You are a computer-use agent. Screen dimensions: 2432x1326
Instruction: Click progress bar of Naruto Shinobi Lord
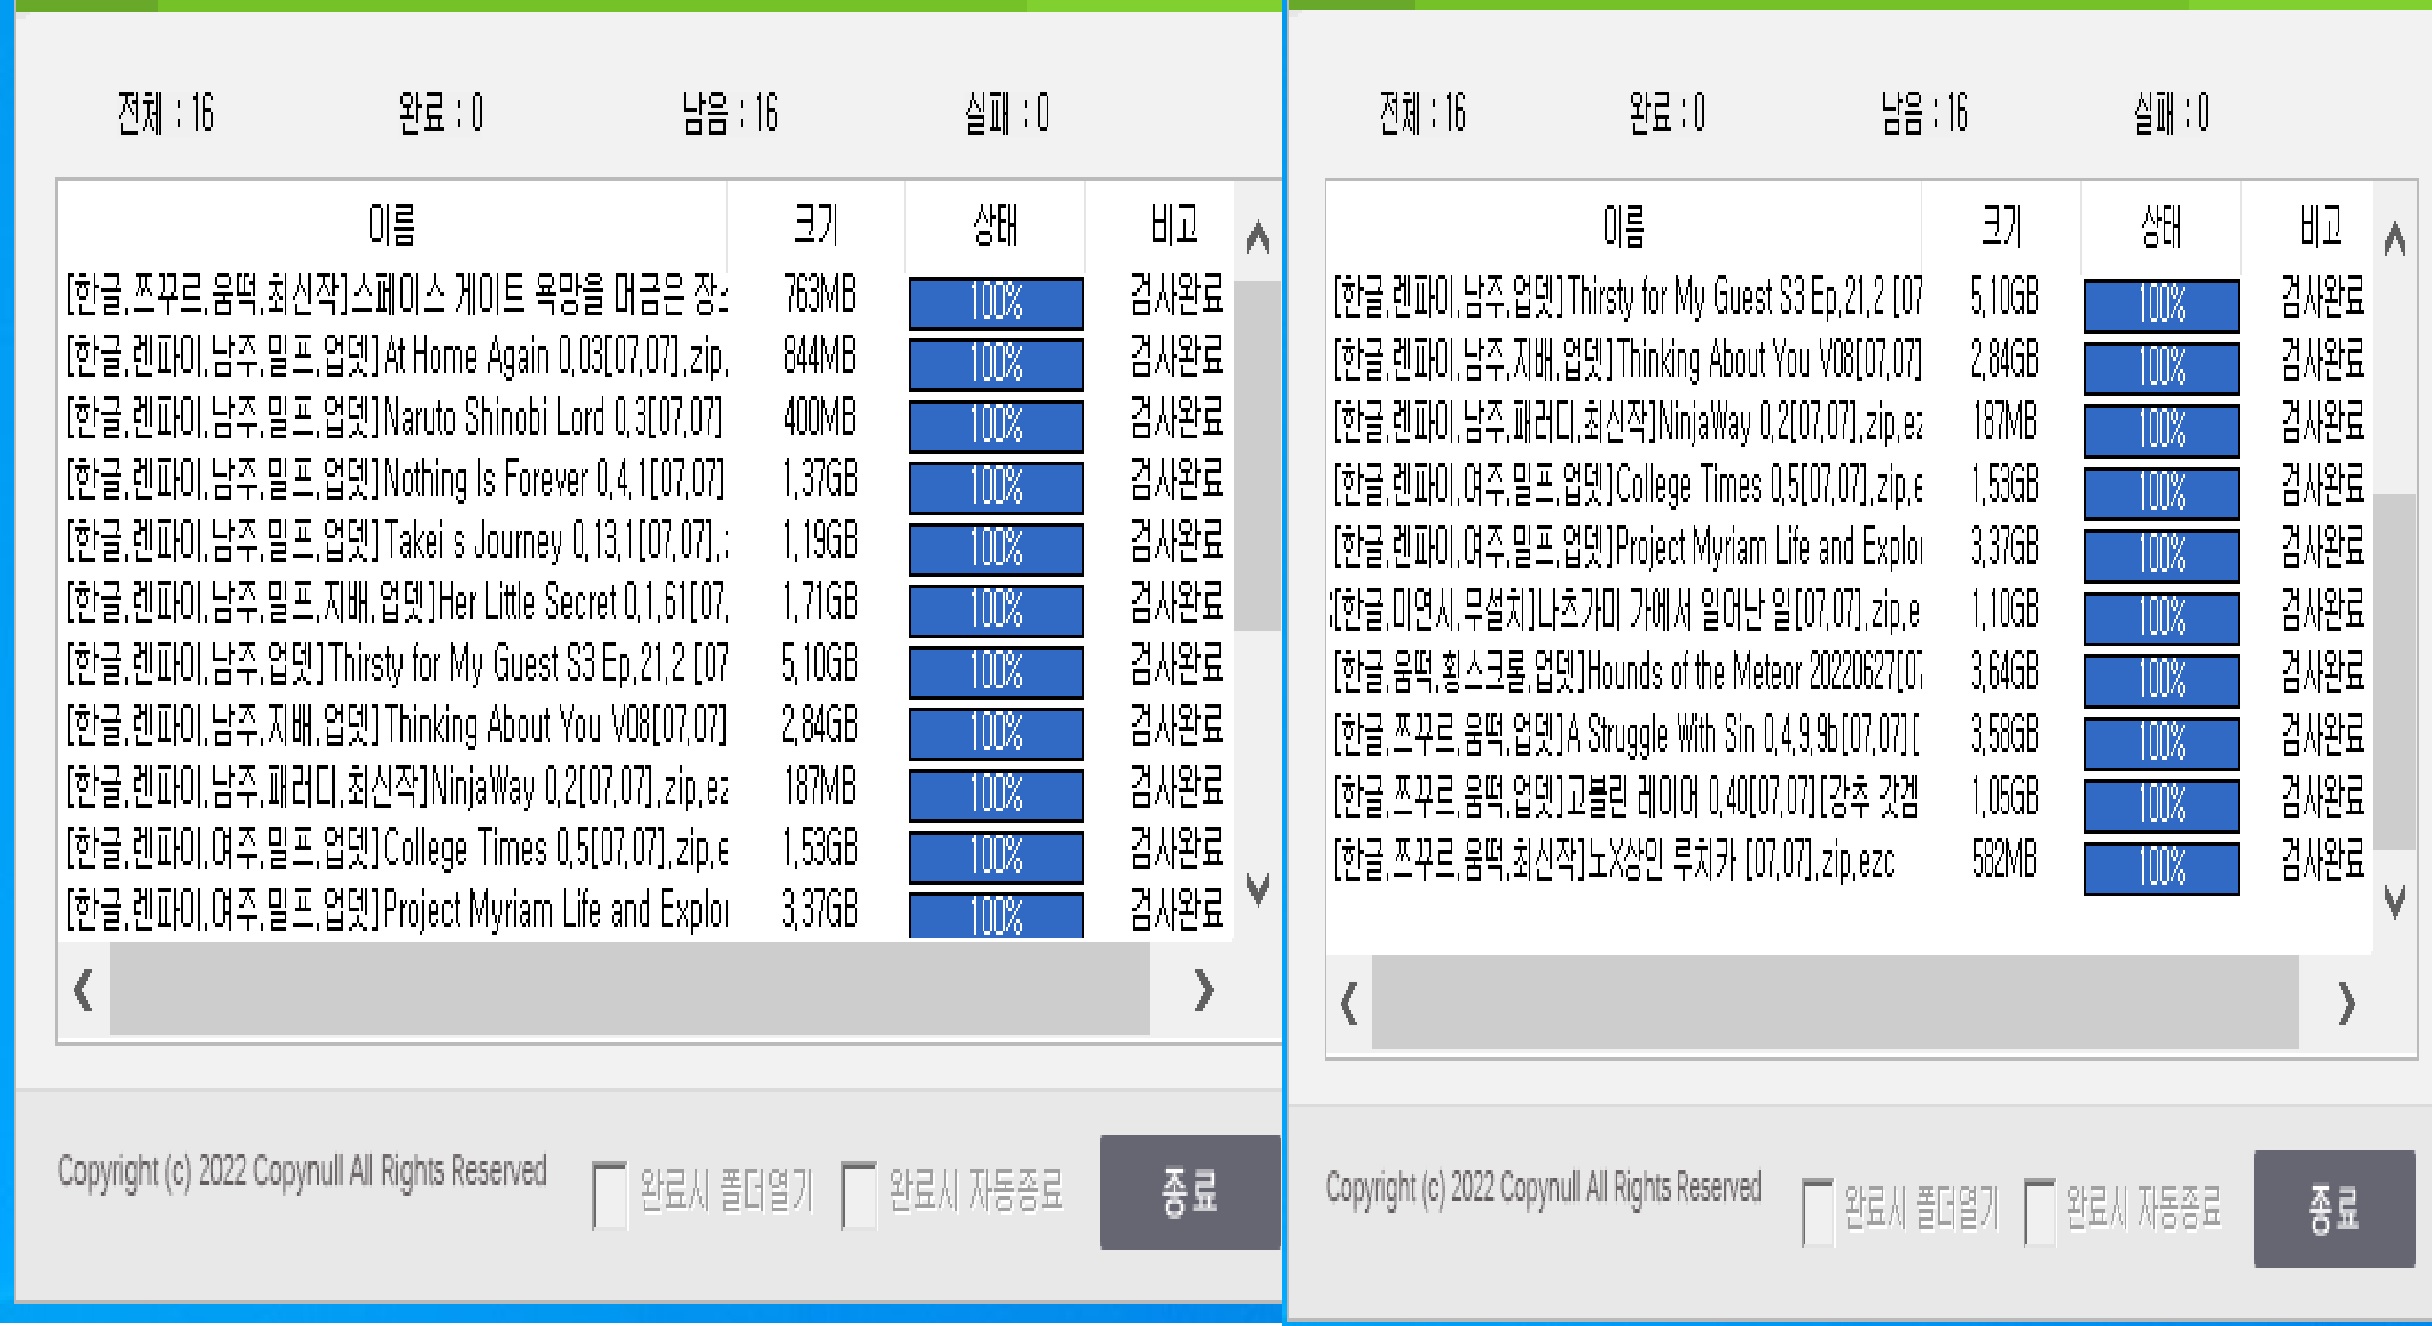tap(996, 425)
